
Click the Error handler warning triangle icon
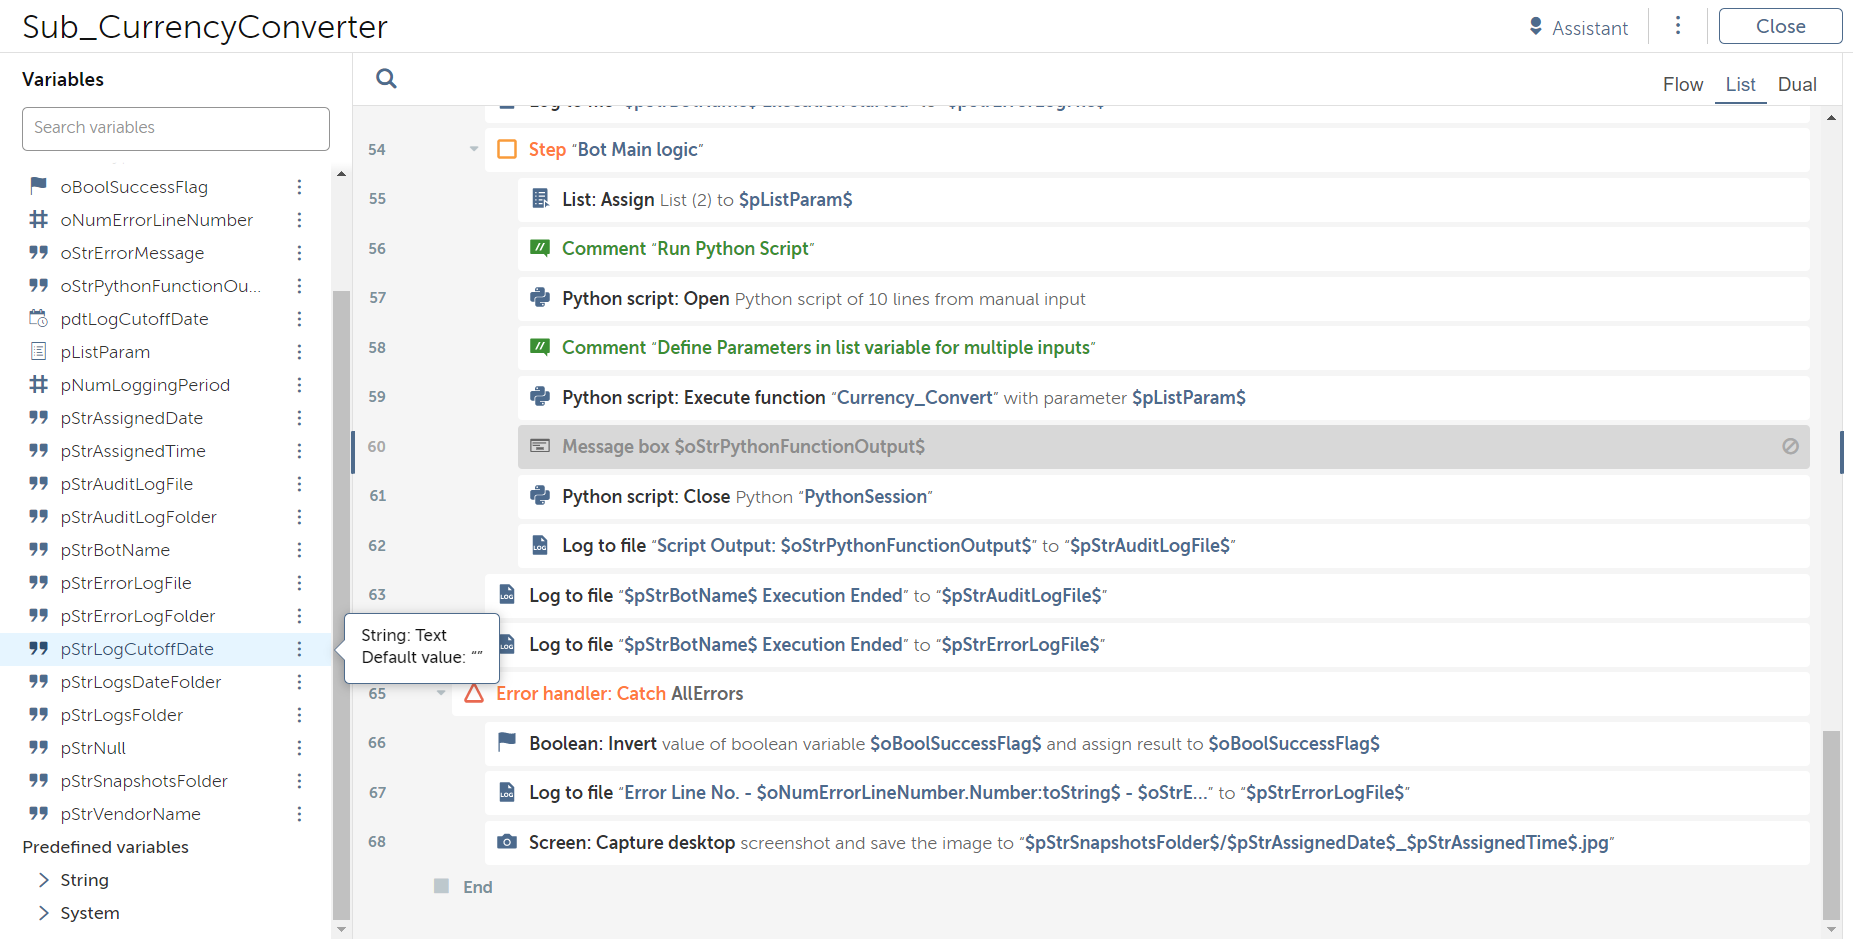[x=474, y=693]
